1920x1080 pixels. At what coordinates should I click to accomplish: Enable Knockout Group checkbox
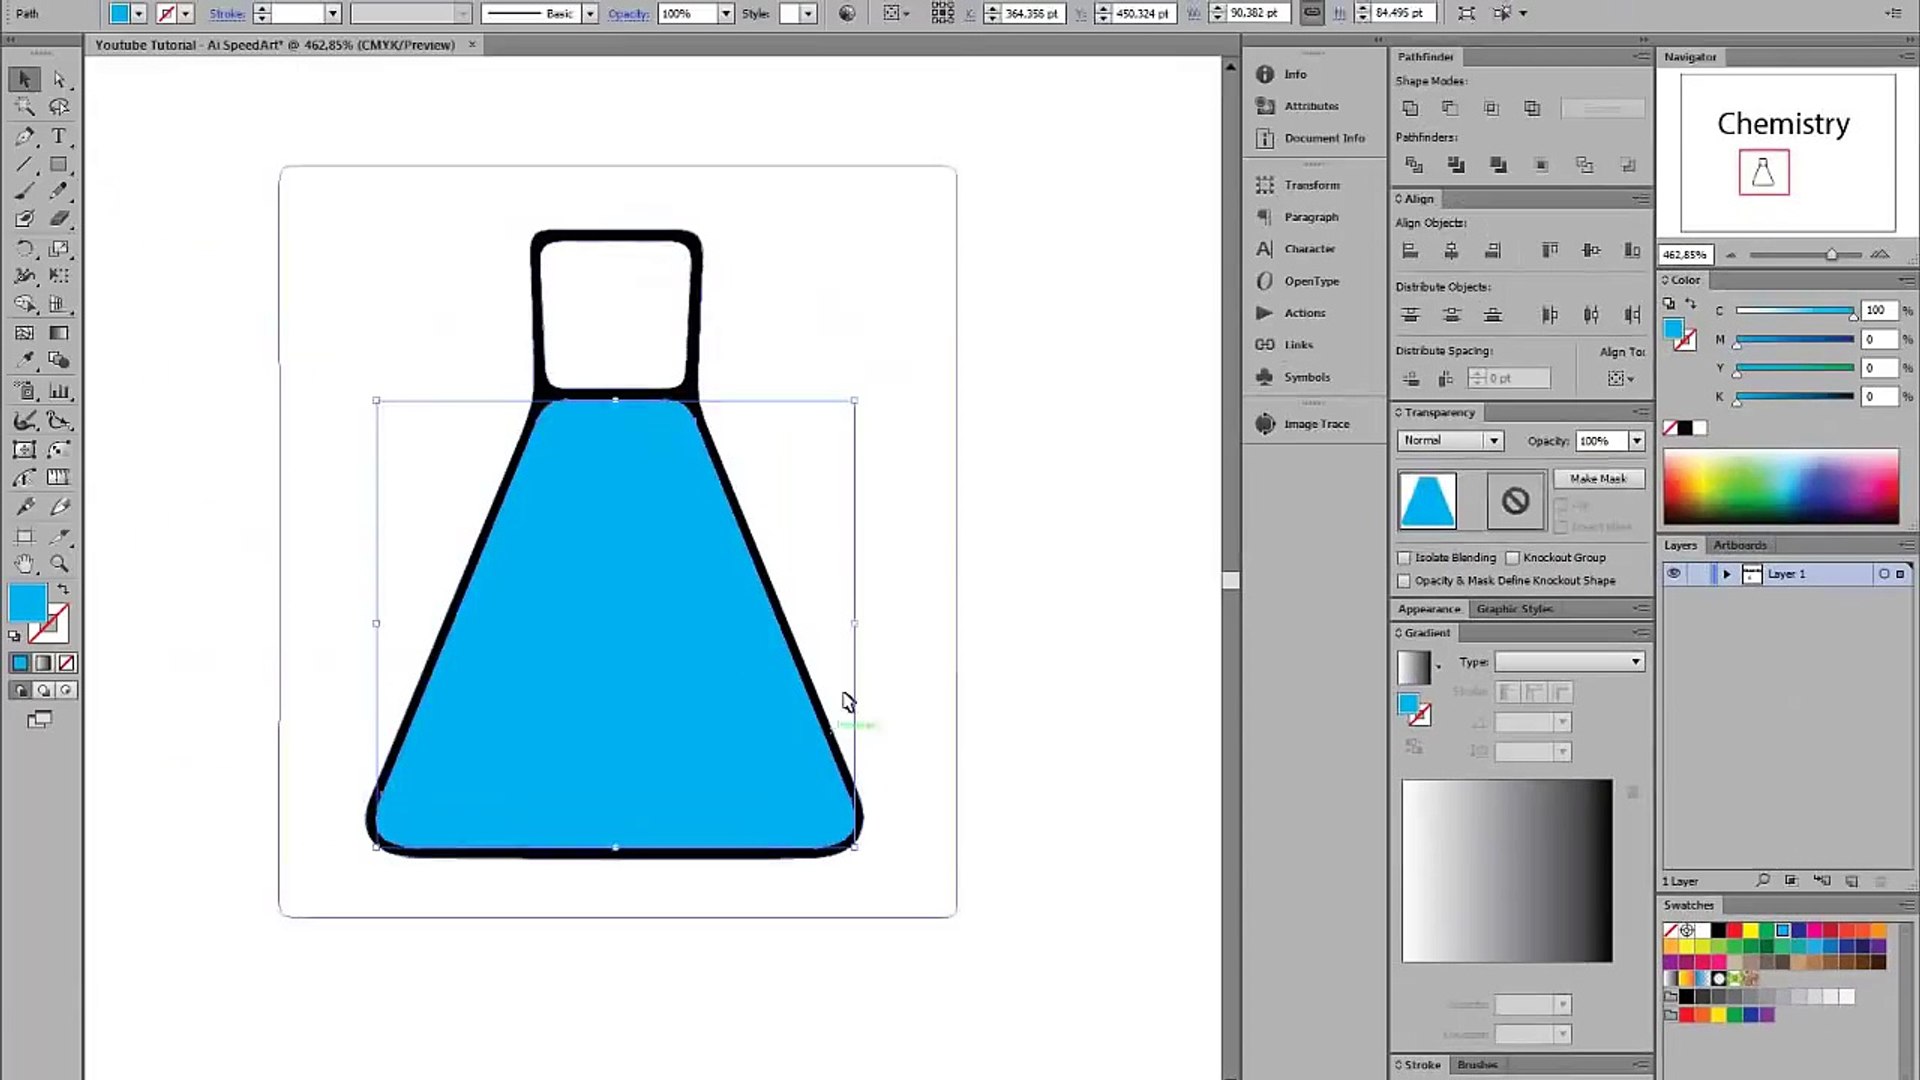click(x=1512, y=558)
